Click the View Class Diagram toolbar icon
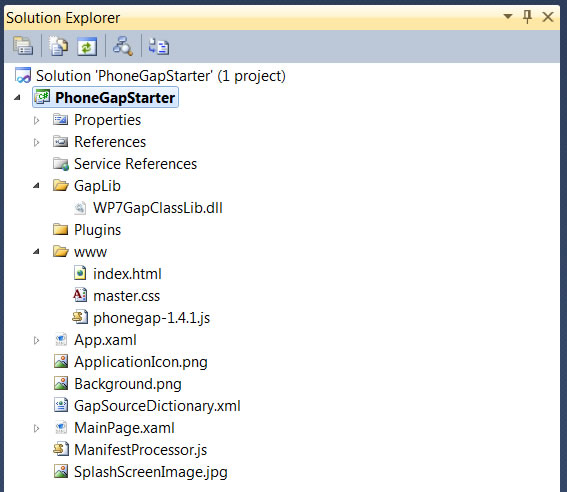This screenshot has height=492, width=567. coord(123,46)
